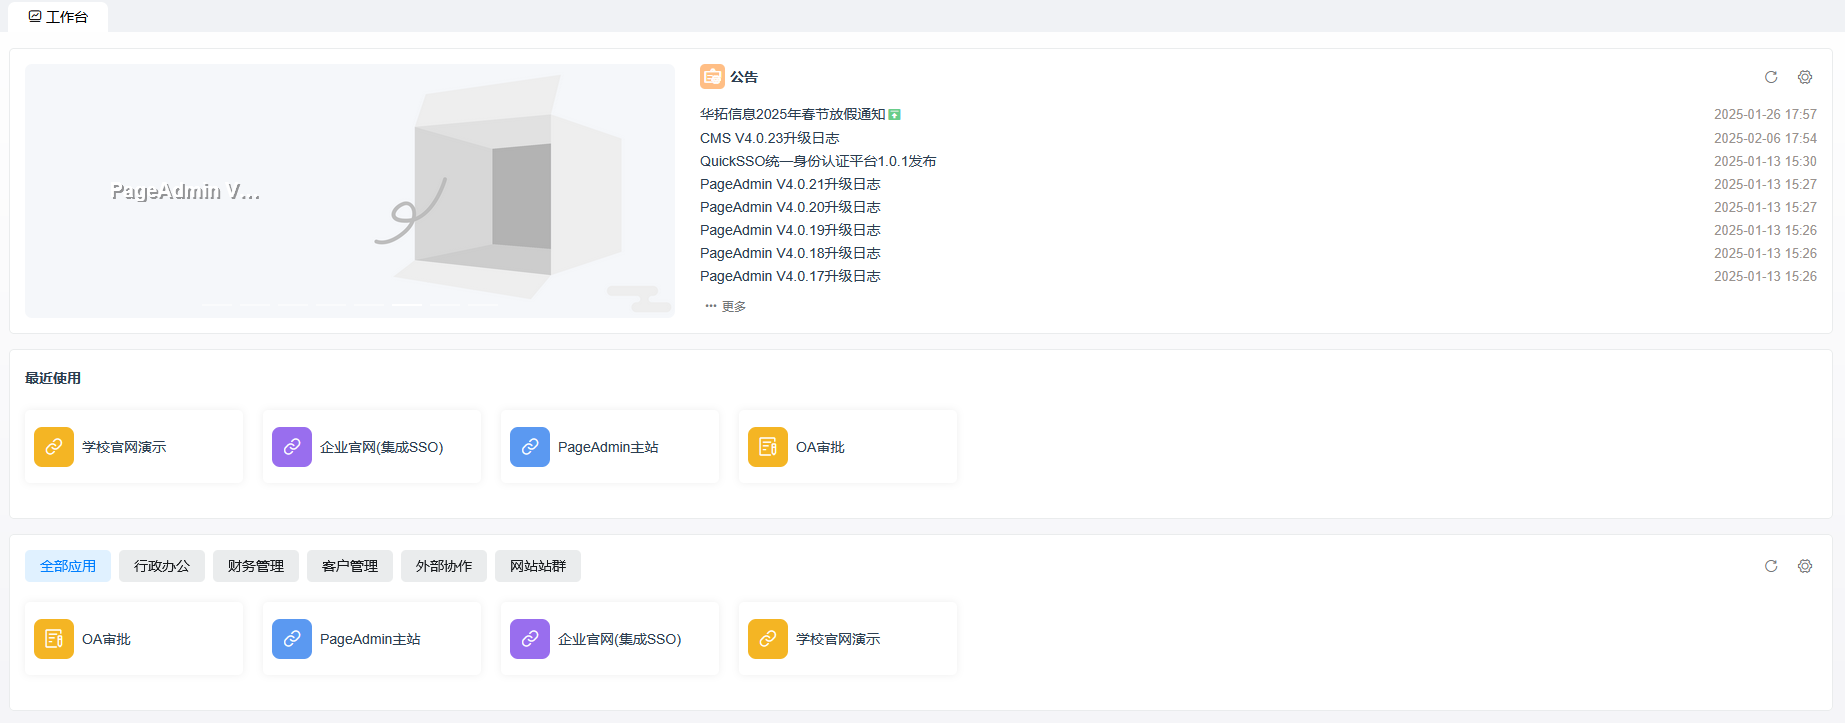This screenshot has width=1845, height=723.
Task: Select the 工作台 tab at the top
Action: coord(59,17)
